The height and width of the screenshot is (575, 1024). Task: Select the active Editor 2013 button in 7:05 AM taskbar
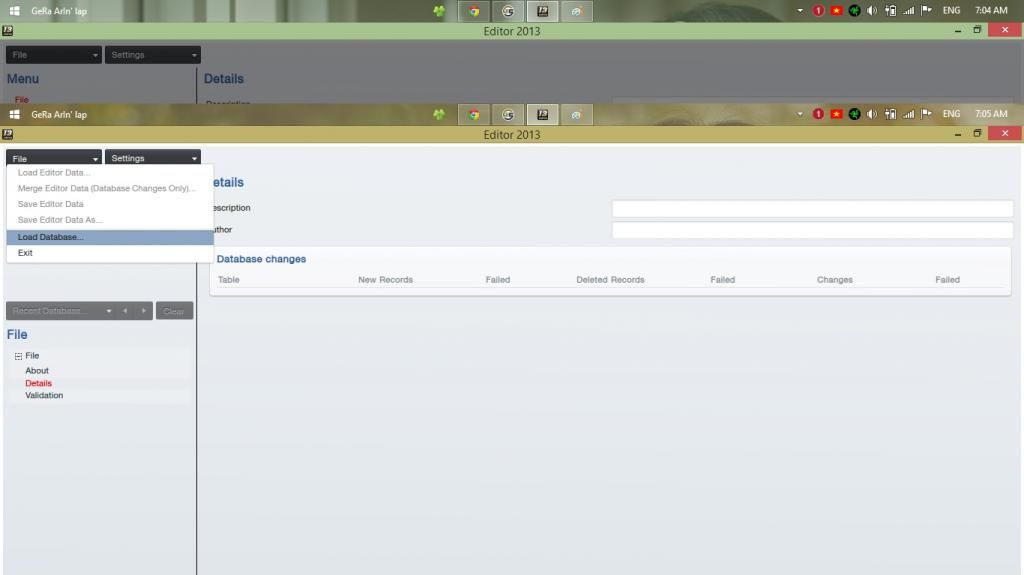542,114
